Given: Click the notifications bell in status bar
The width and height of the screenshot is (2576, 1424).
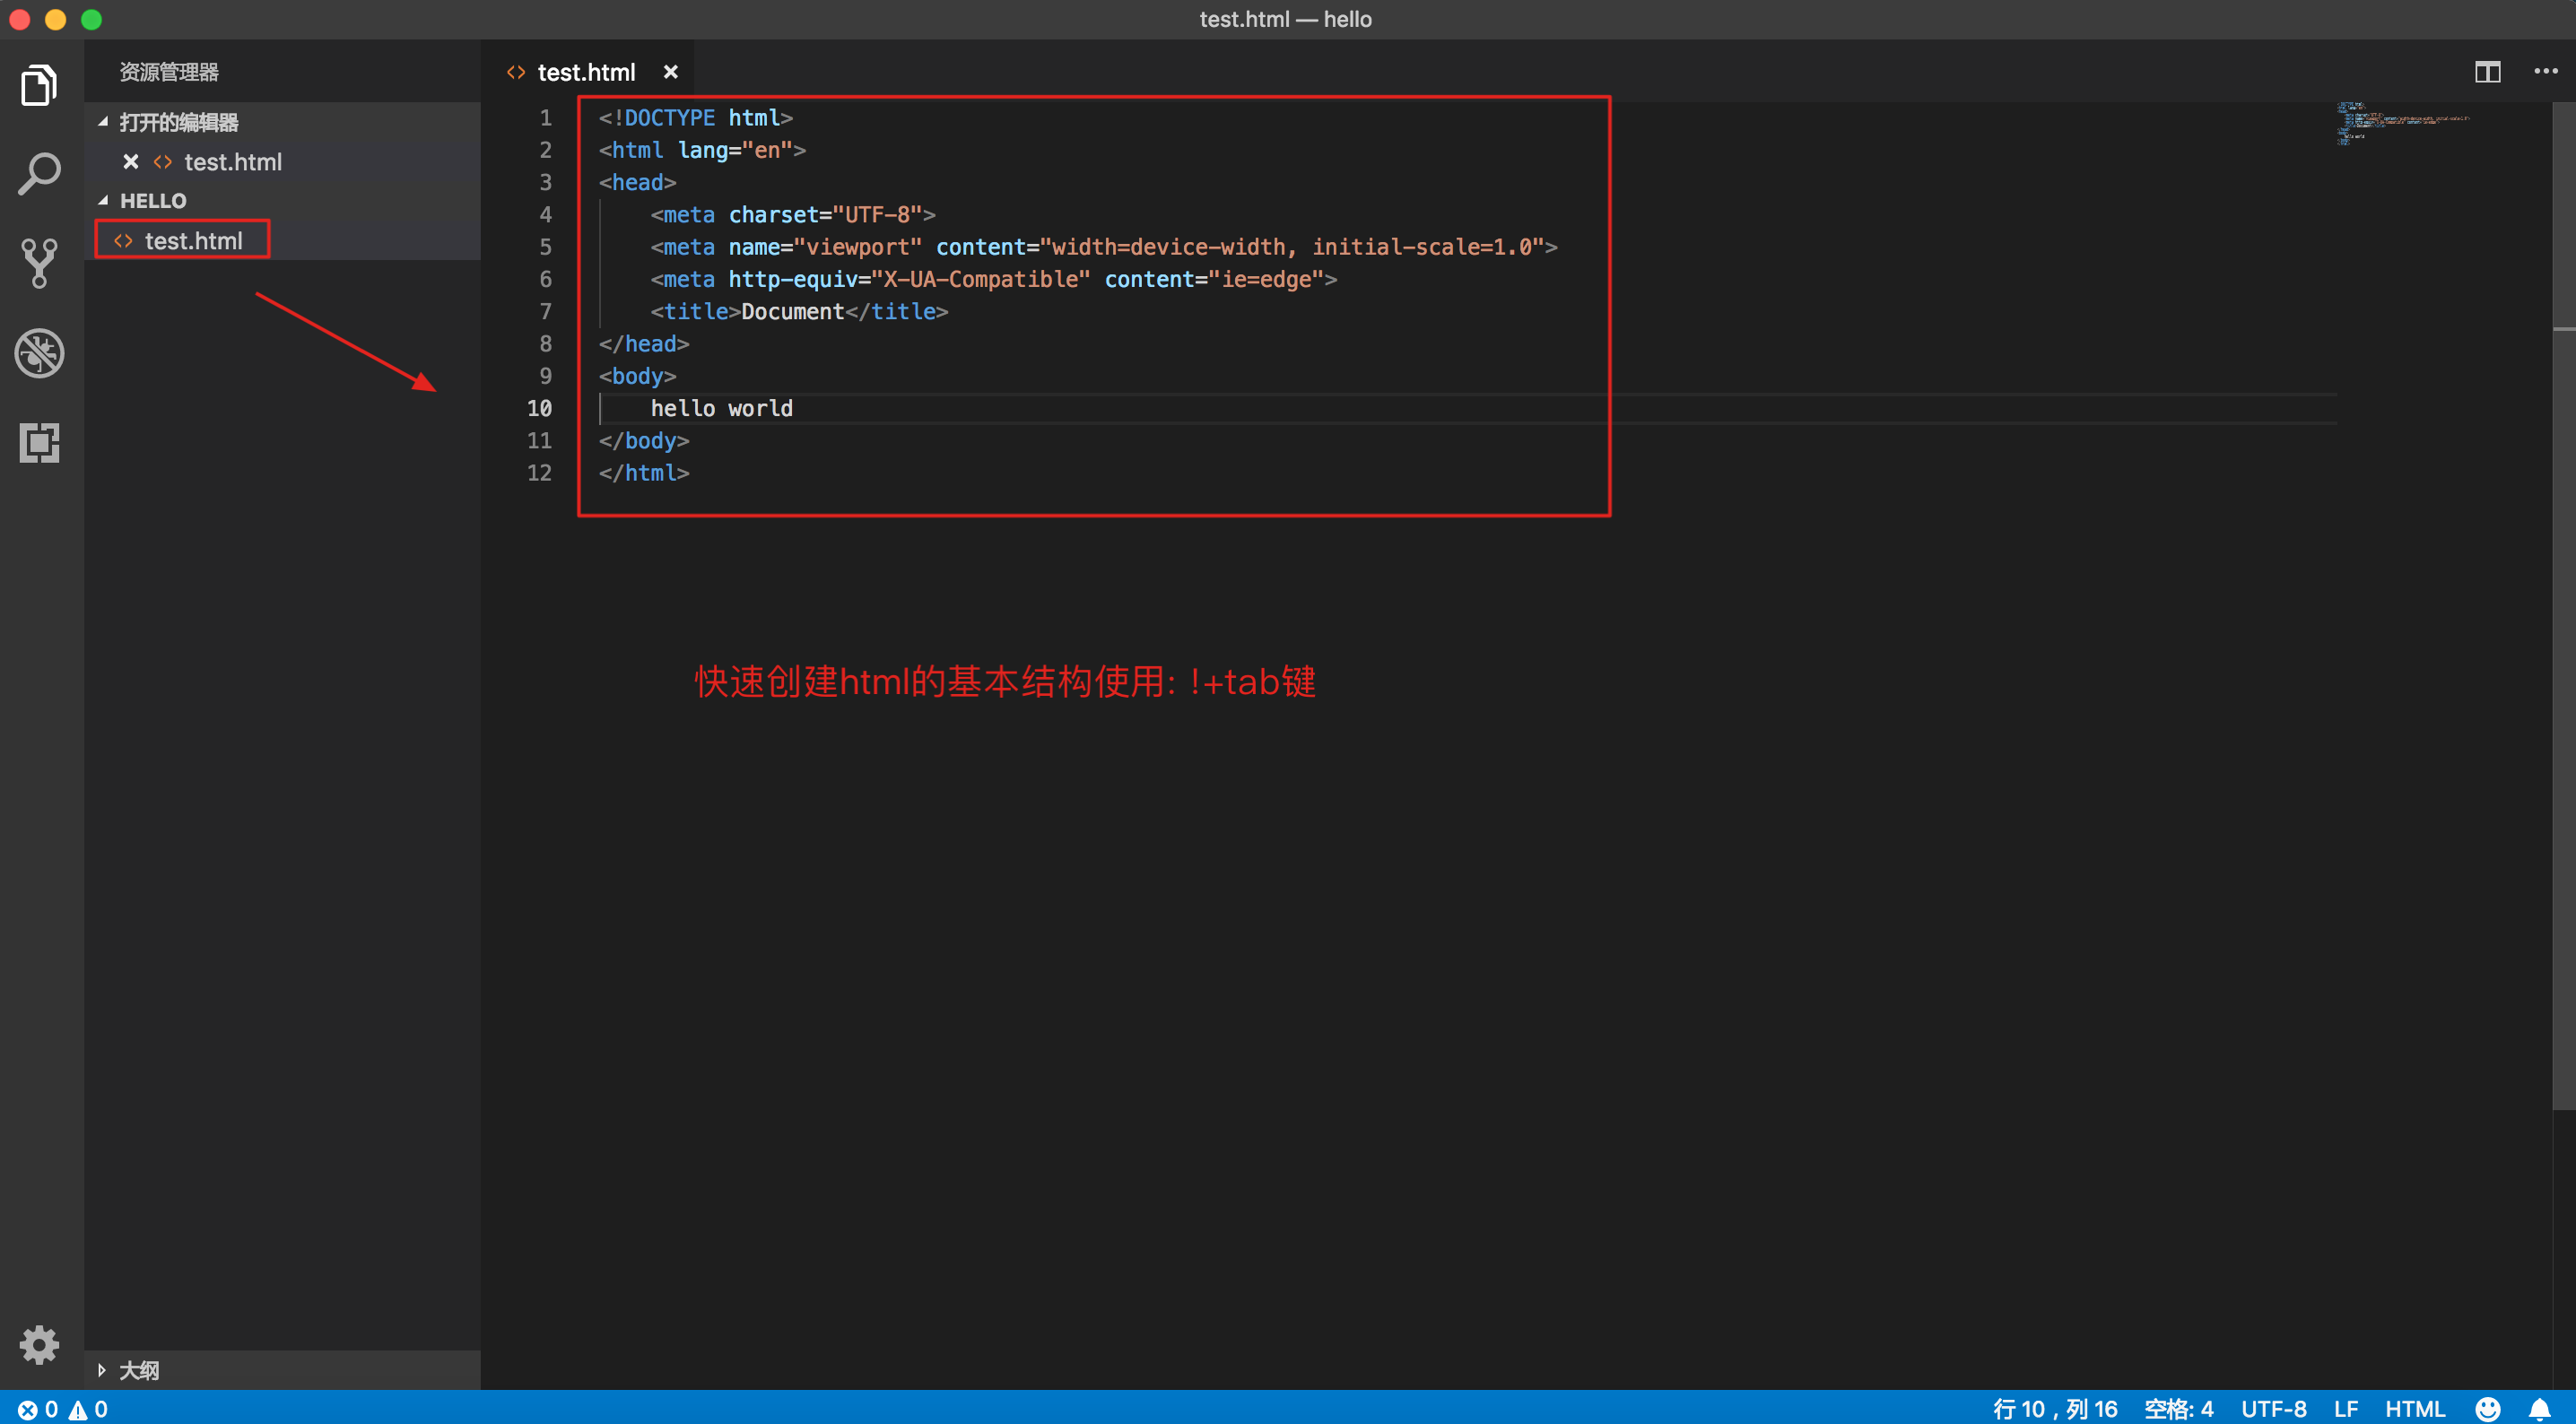Looking at the screenshot, I should click(x=2540, y=1408).
